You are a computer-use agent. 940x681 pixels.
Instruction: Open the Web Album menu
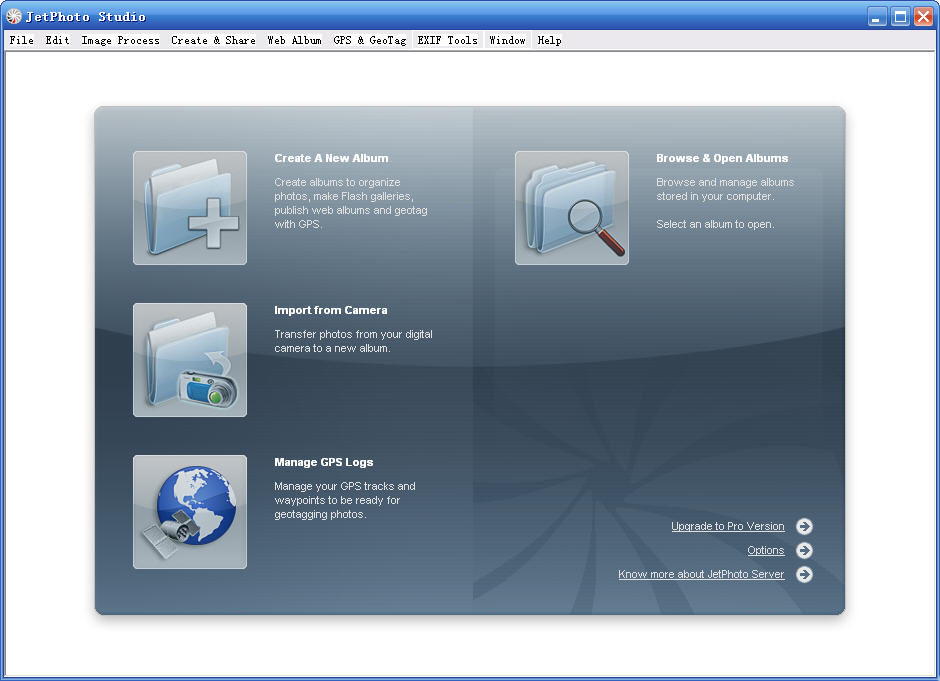[294, 41]
